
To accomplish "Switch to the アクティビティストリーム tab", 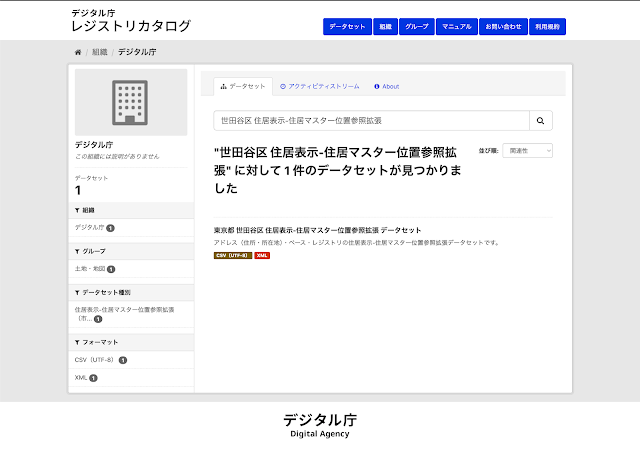I will pos(320,87).
